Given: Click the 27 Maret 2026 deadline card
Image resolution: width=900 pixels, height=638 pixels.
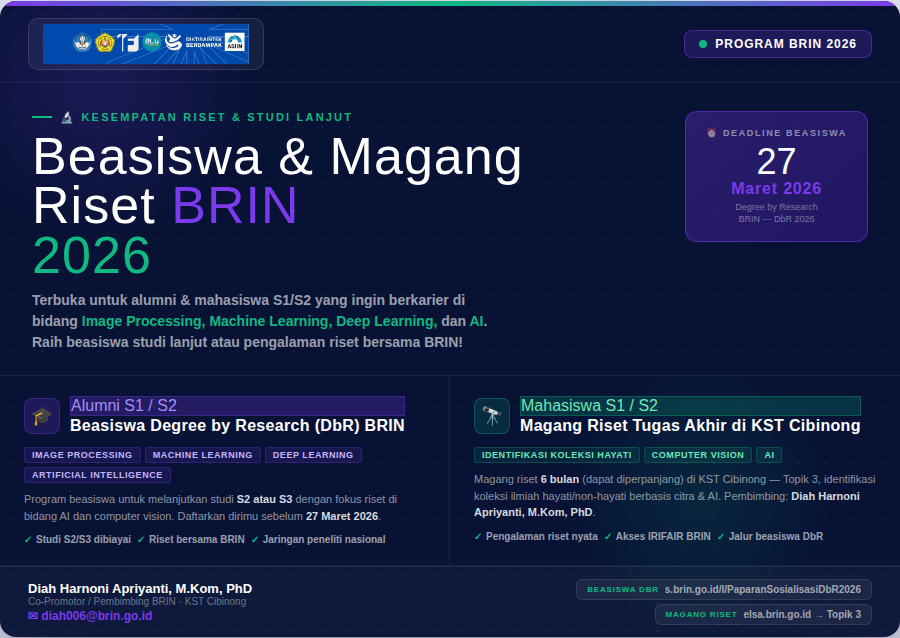Looking at the screenshot, I should [776, 176].
